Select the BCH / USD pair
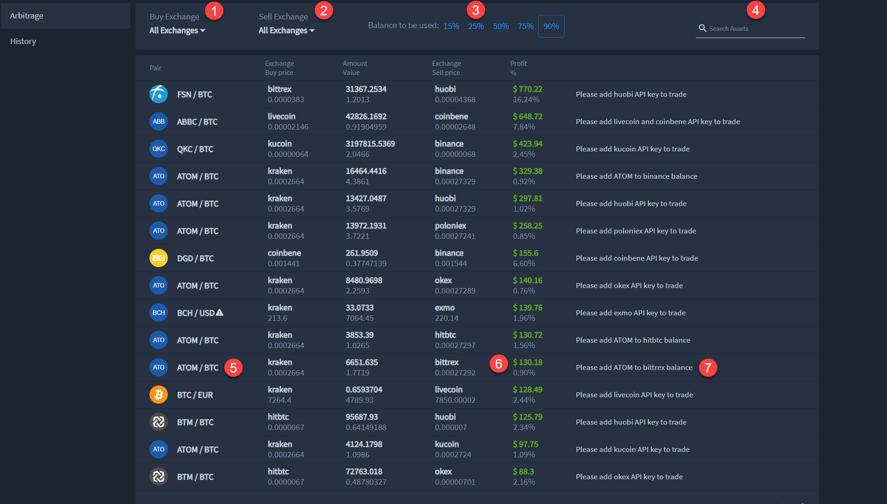The image size is (887, 504). tap(196, 313)
